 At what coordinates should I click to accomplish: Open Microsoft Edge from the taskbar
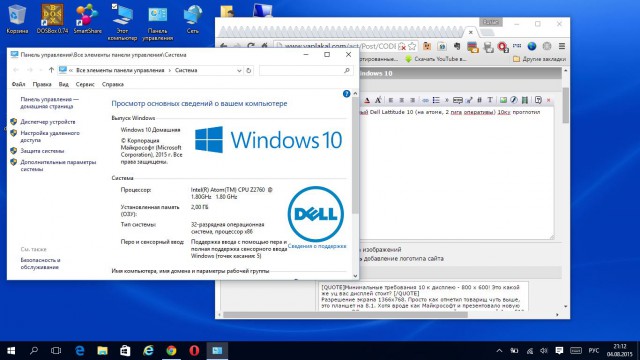[80, 351]
